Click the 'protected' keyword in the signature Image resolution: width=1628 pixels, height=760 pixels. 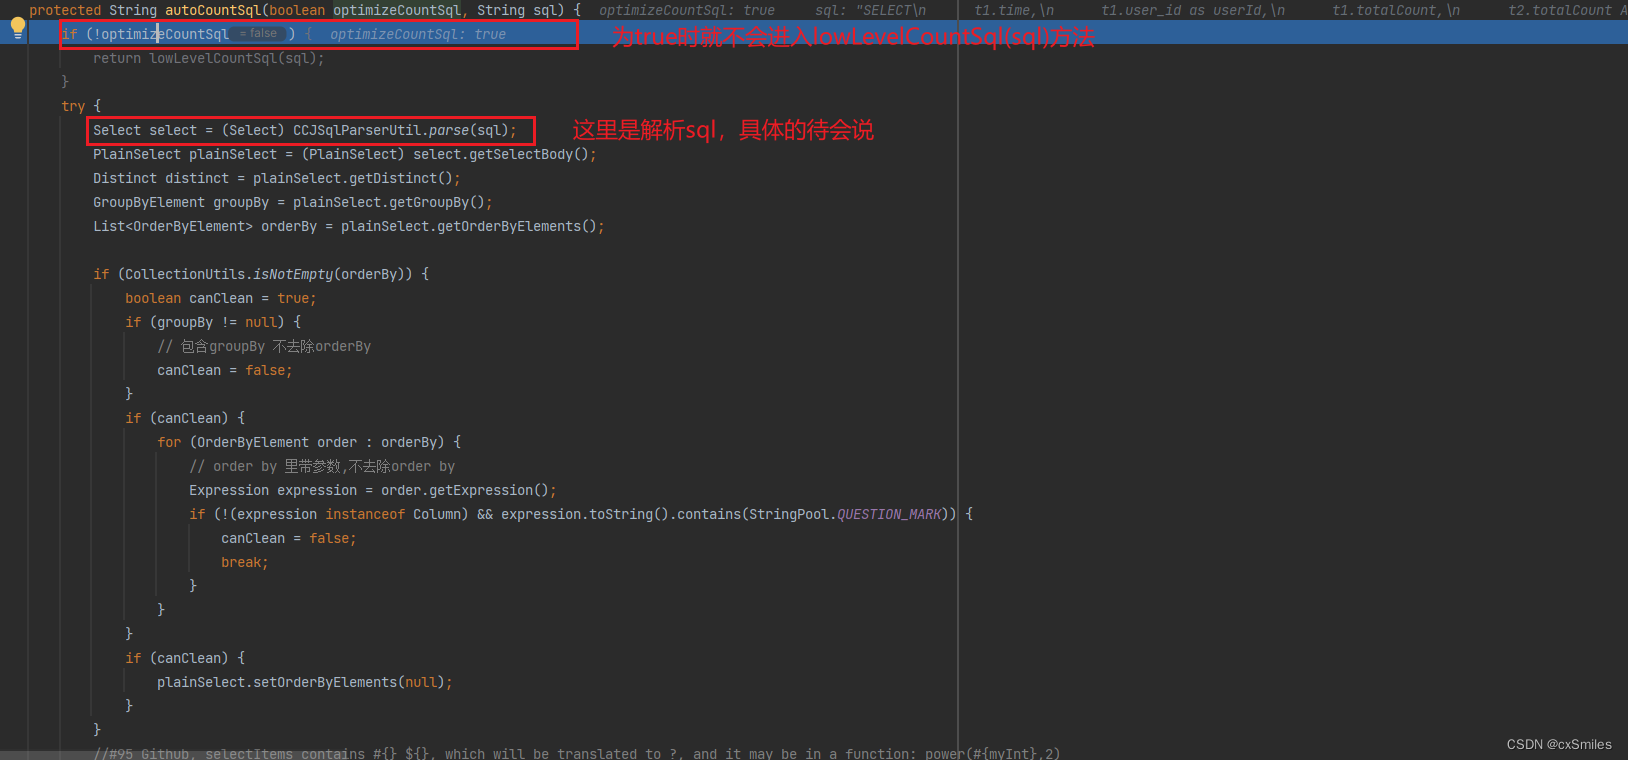click(65, 10)
